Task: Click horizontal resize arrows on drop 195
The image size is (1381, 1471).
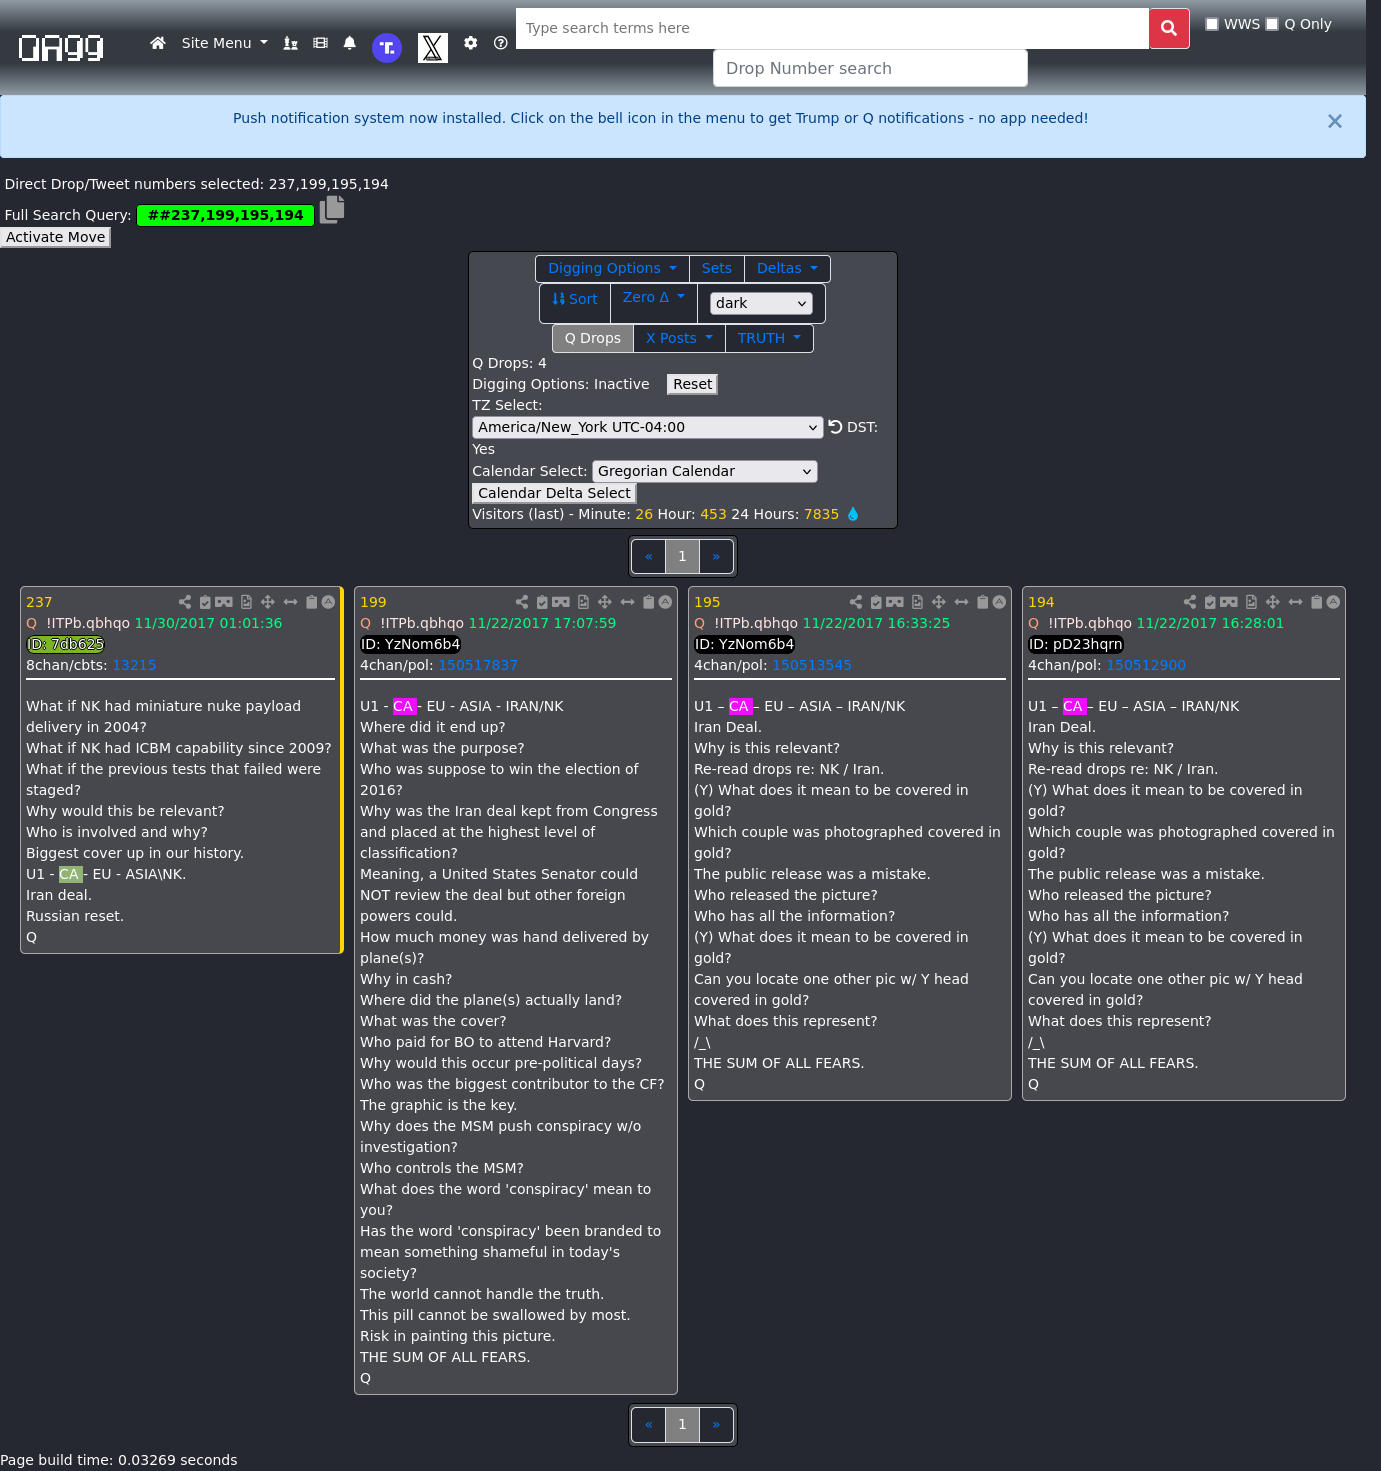Action: click(961, 602)
